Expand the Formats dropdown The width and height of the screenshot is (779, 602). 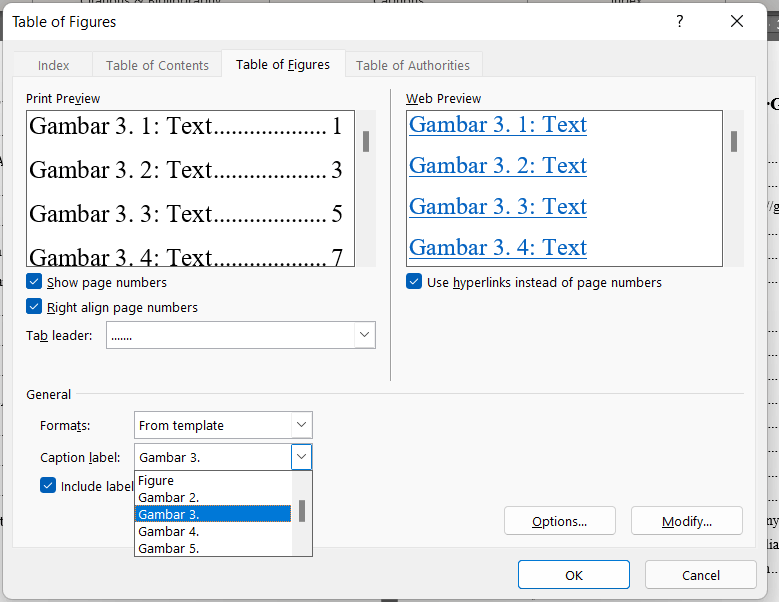301,425
